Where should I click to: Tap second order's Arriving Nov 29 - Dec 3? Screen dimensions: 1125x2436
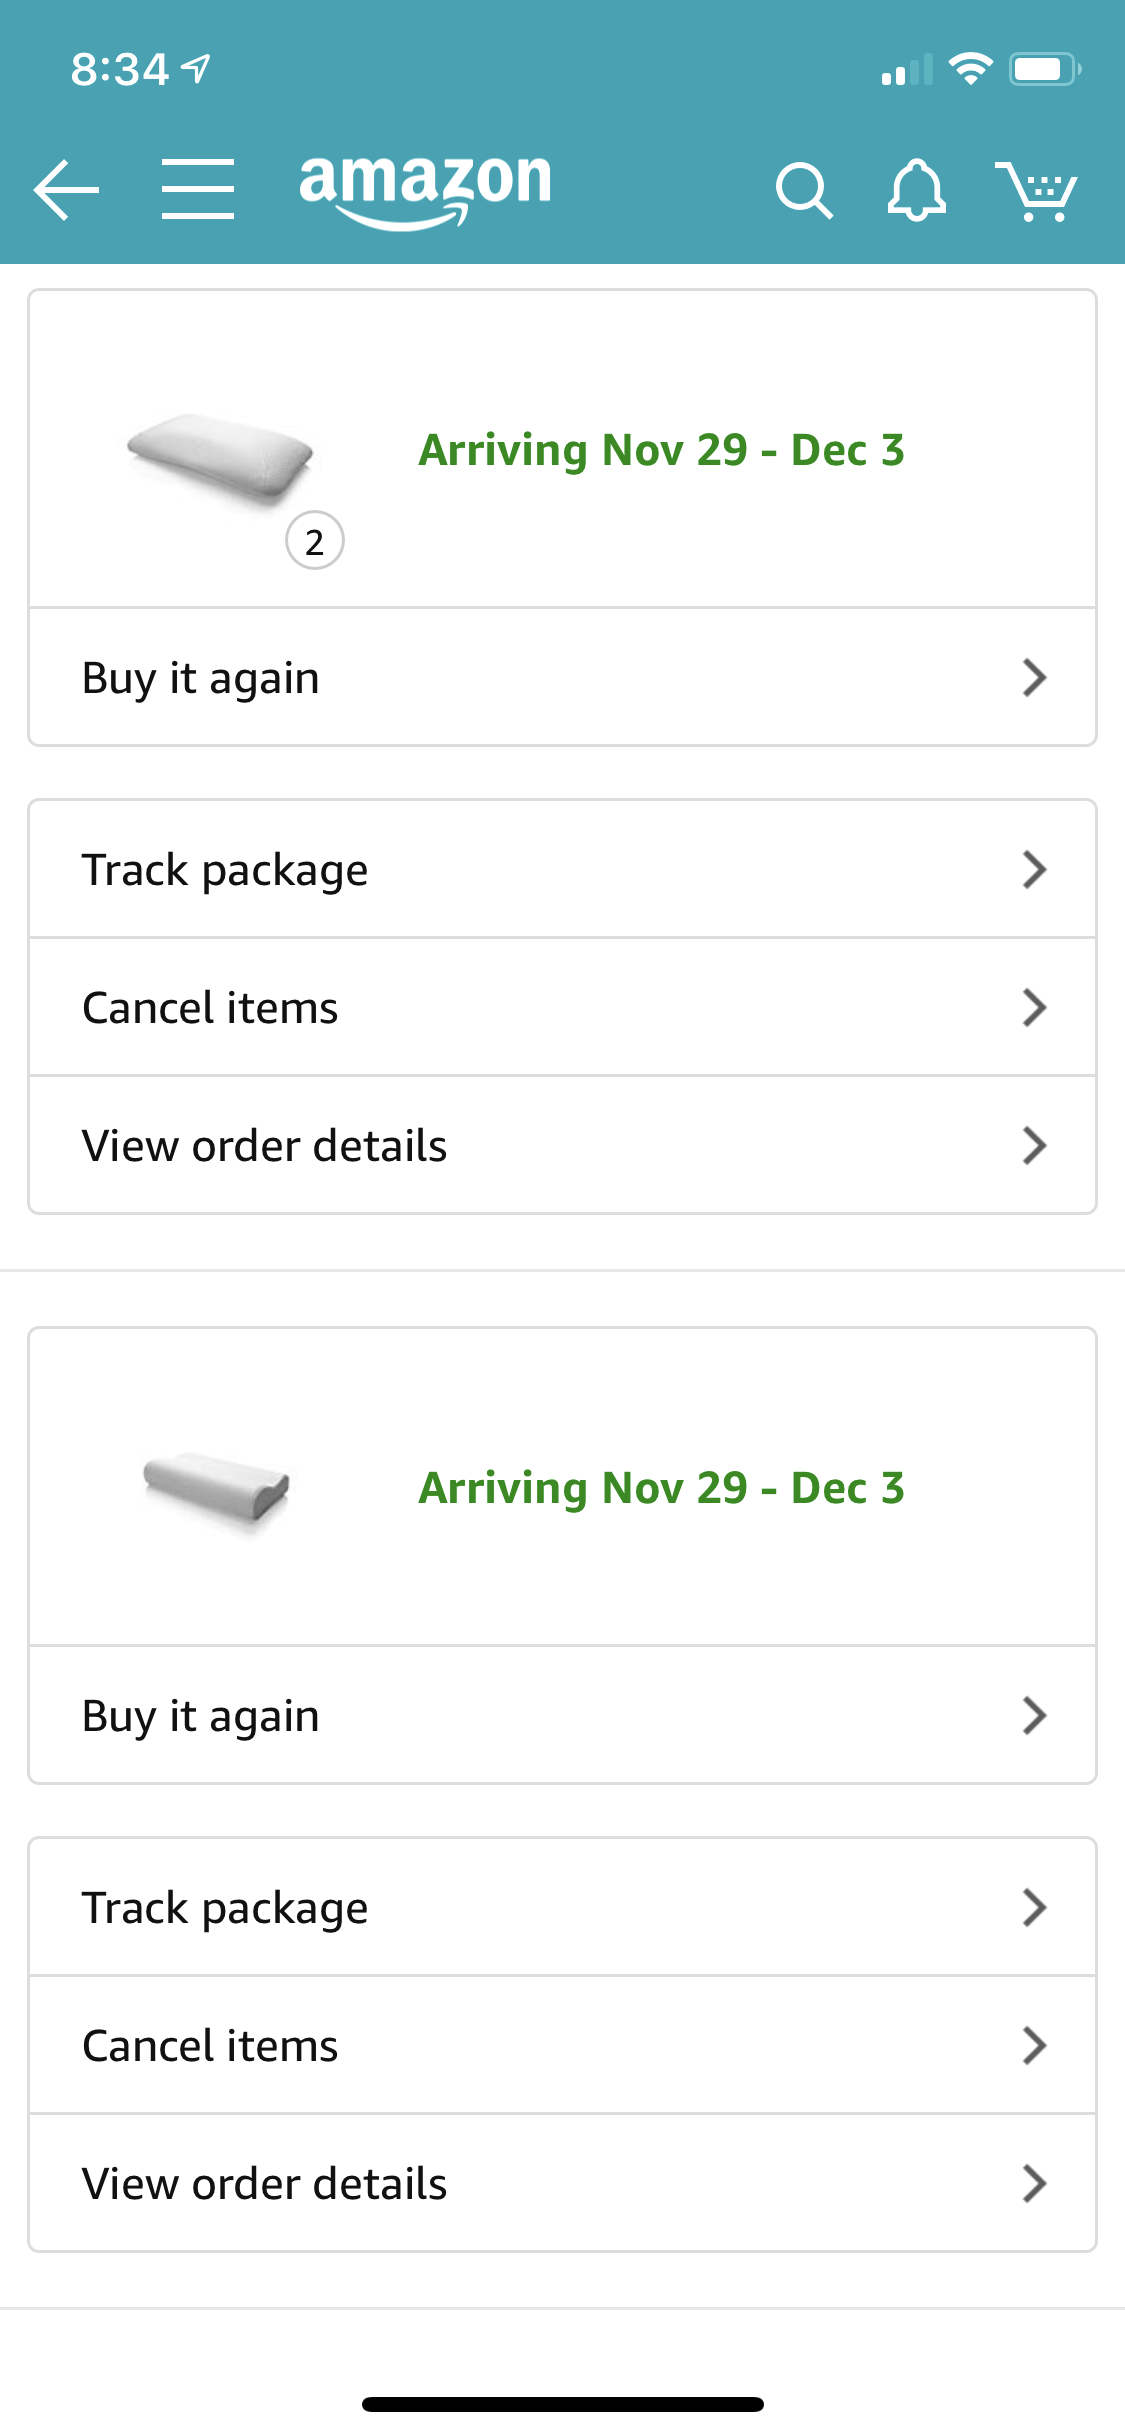[x=661, y=1488]
